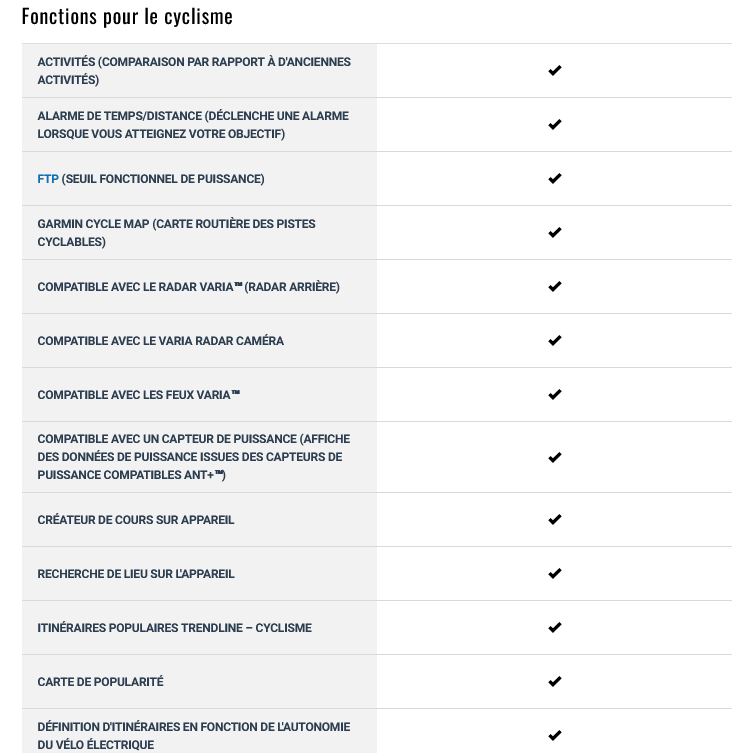Click checkmark for vélo électrique autonomie row

click(555, 736)
